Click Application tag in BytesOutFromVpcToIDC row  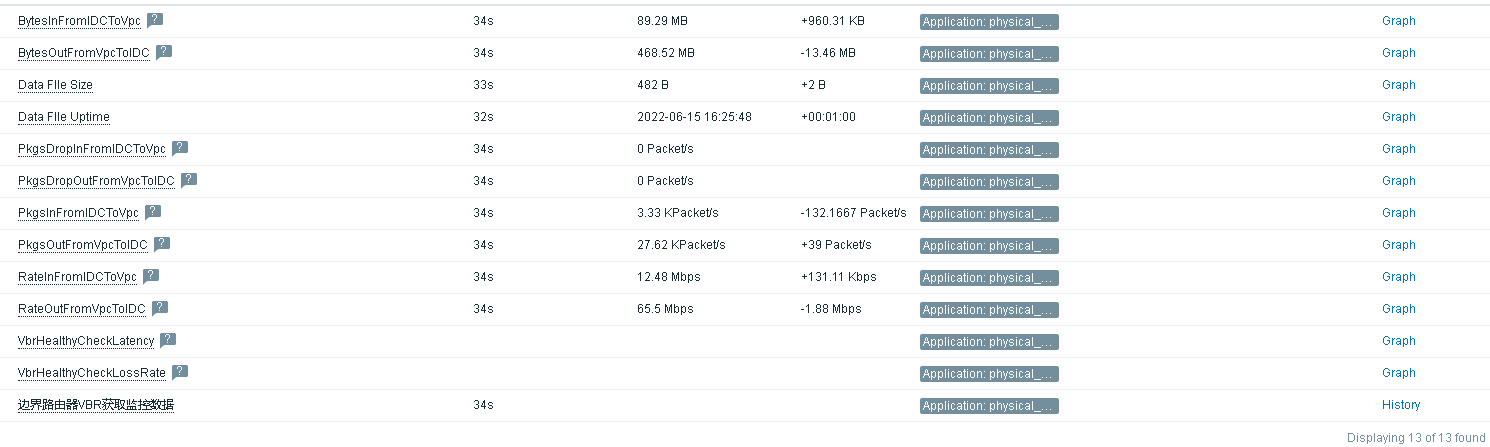[x=989, y=53]
